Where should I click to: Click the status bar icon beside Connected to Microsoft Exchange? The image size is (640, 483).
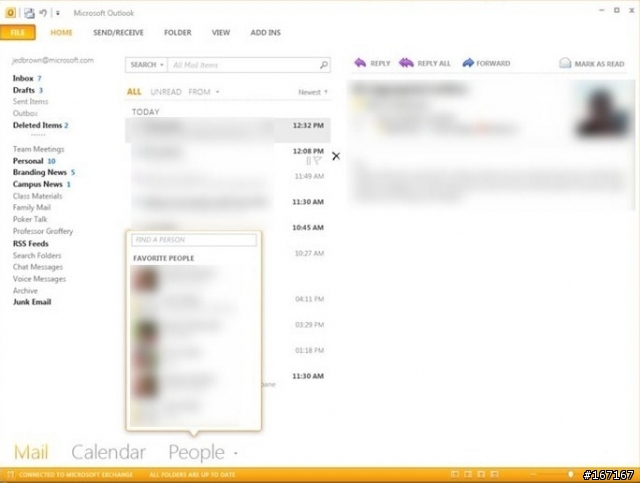pyautogui.click(x=11, y=474)
